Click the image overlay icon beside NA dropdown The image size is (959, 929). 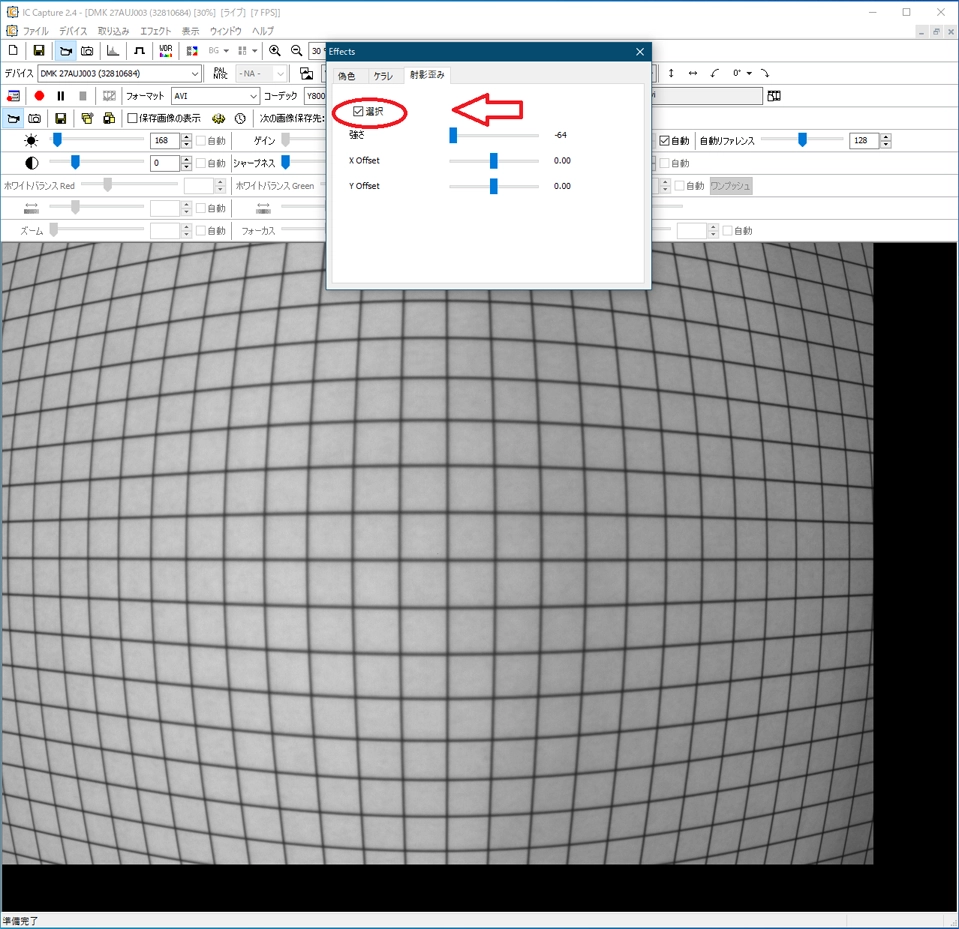306,73
